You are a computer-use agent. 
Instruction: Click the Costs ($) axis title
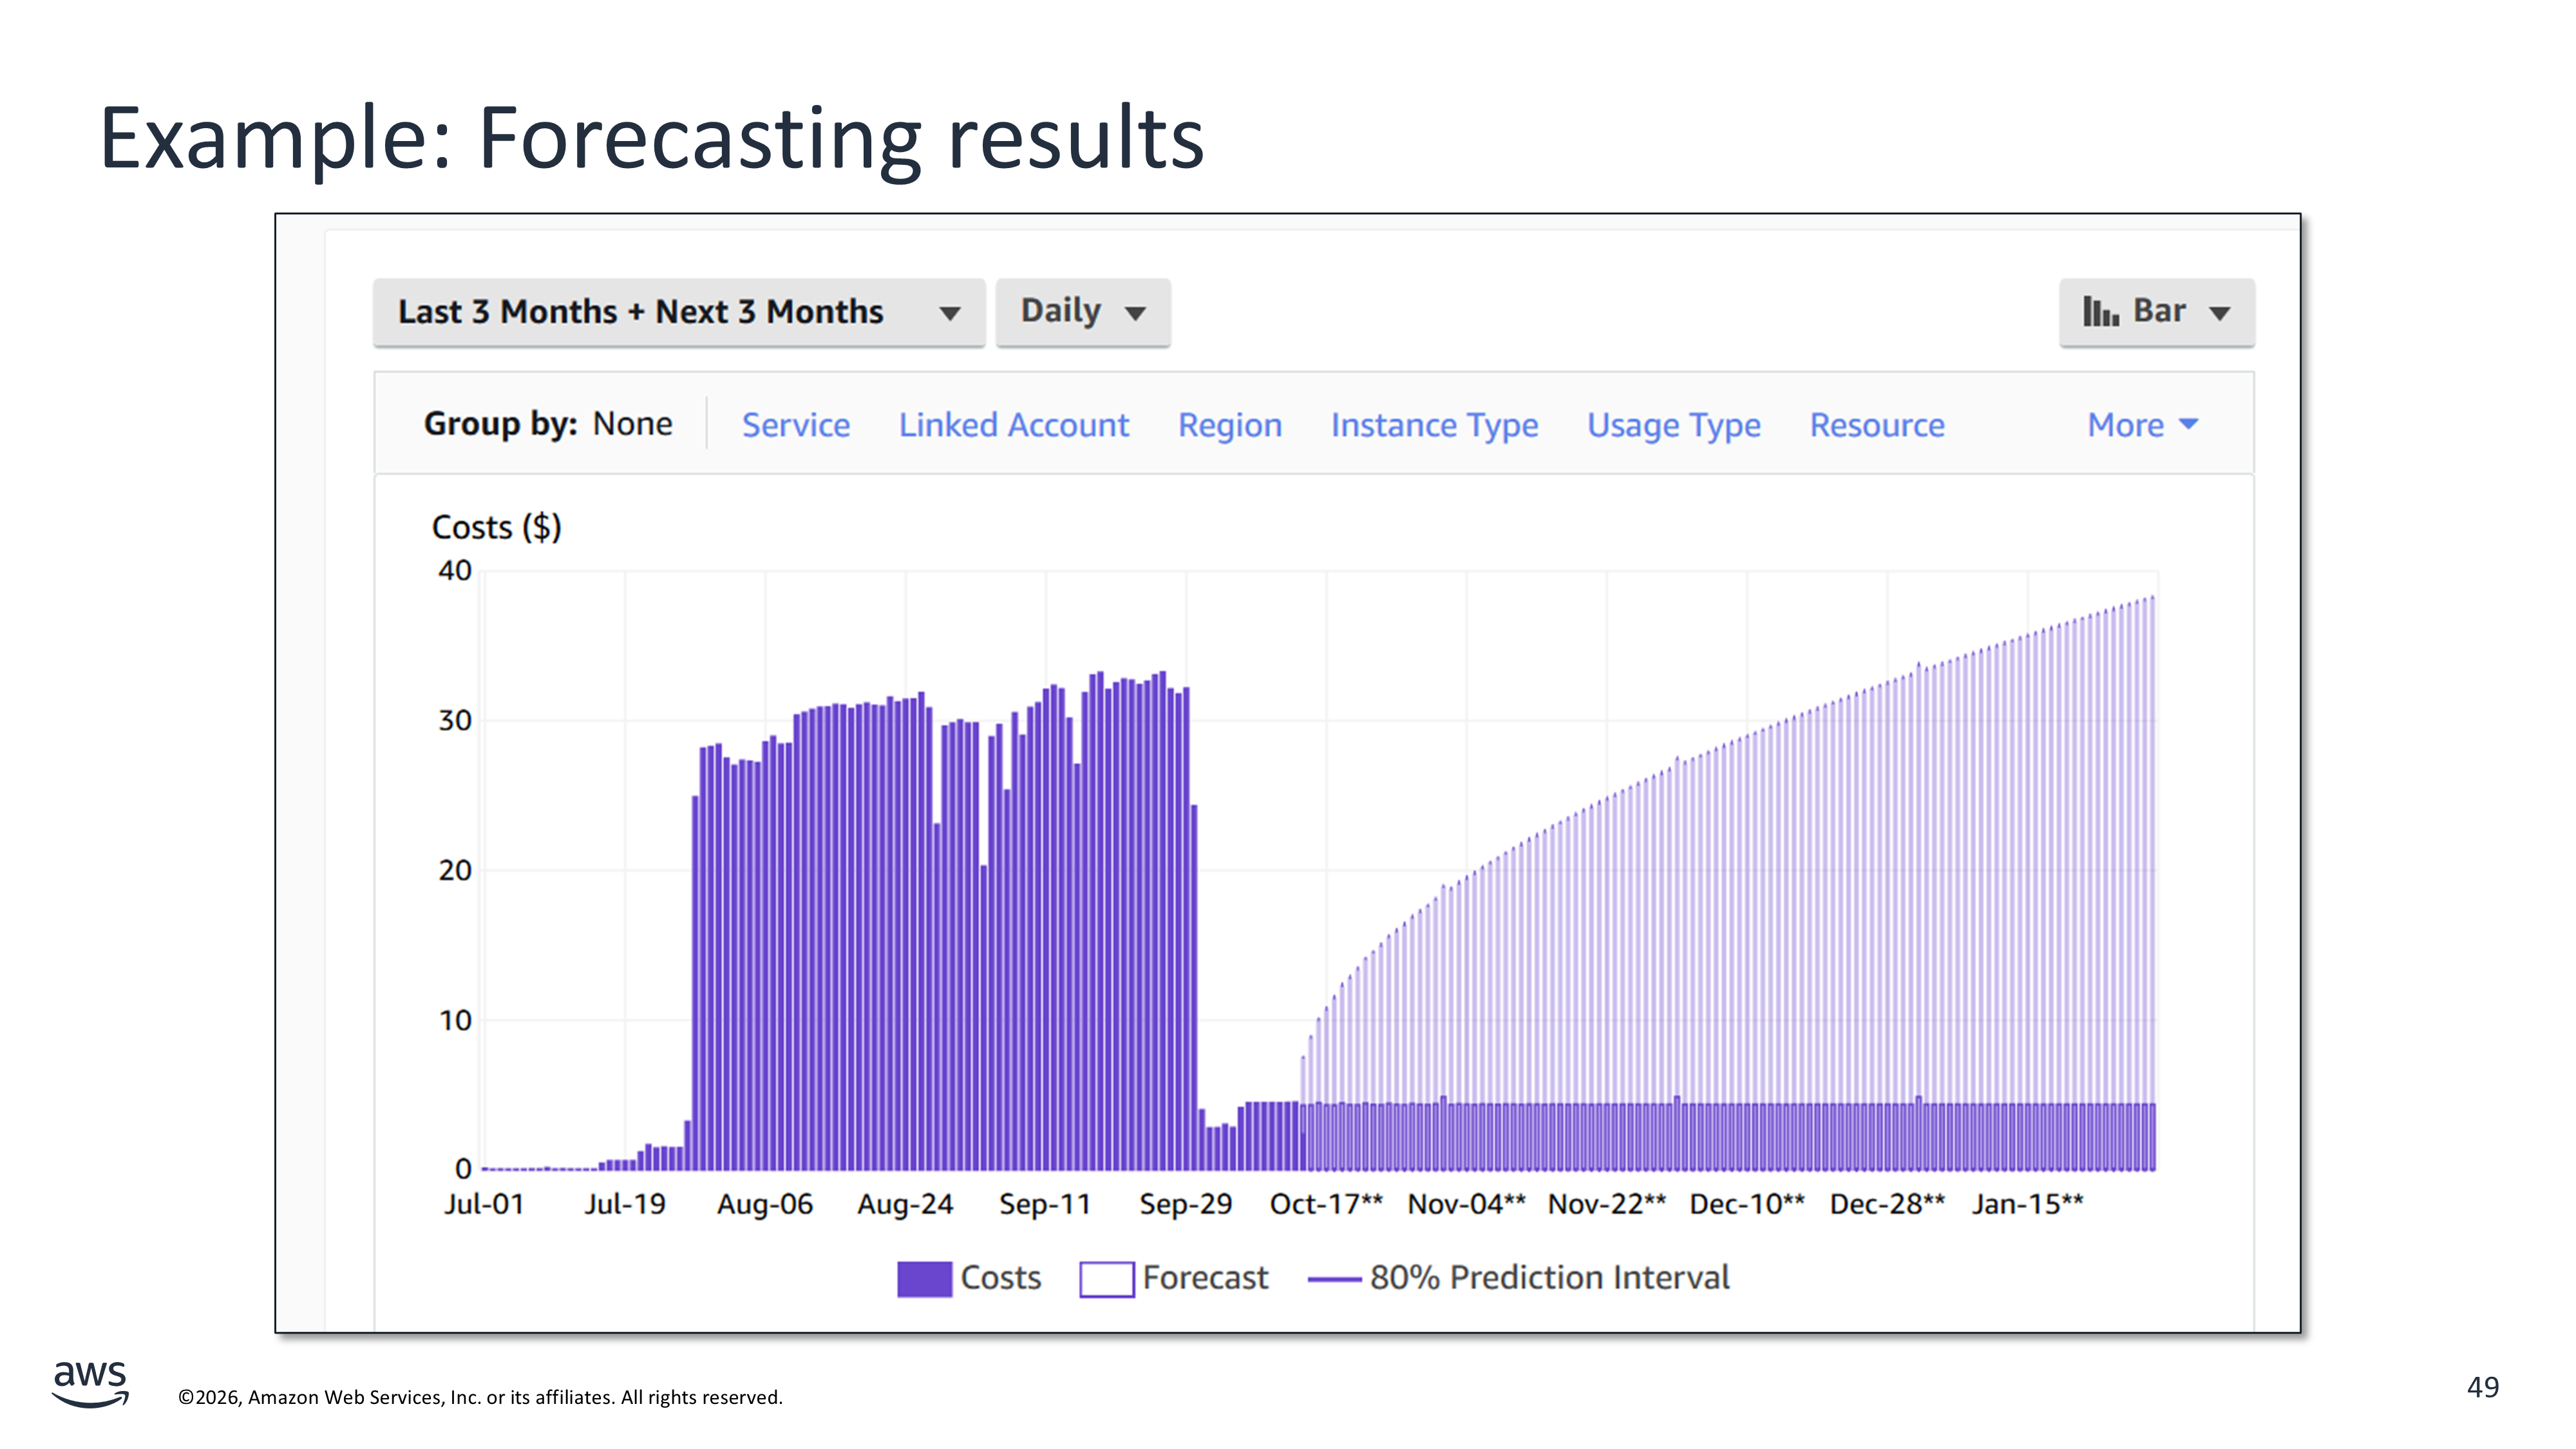pos(496,527)
